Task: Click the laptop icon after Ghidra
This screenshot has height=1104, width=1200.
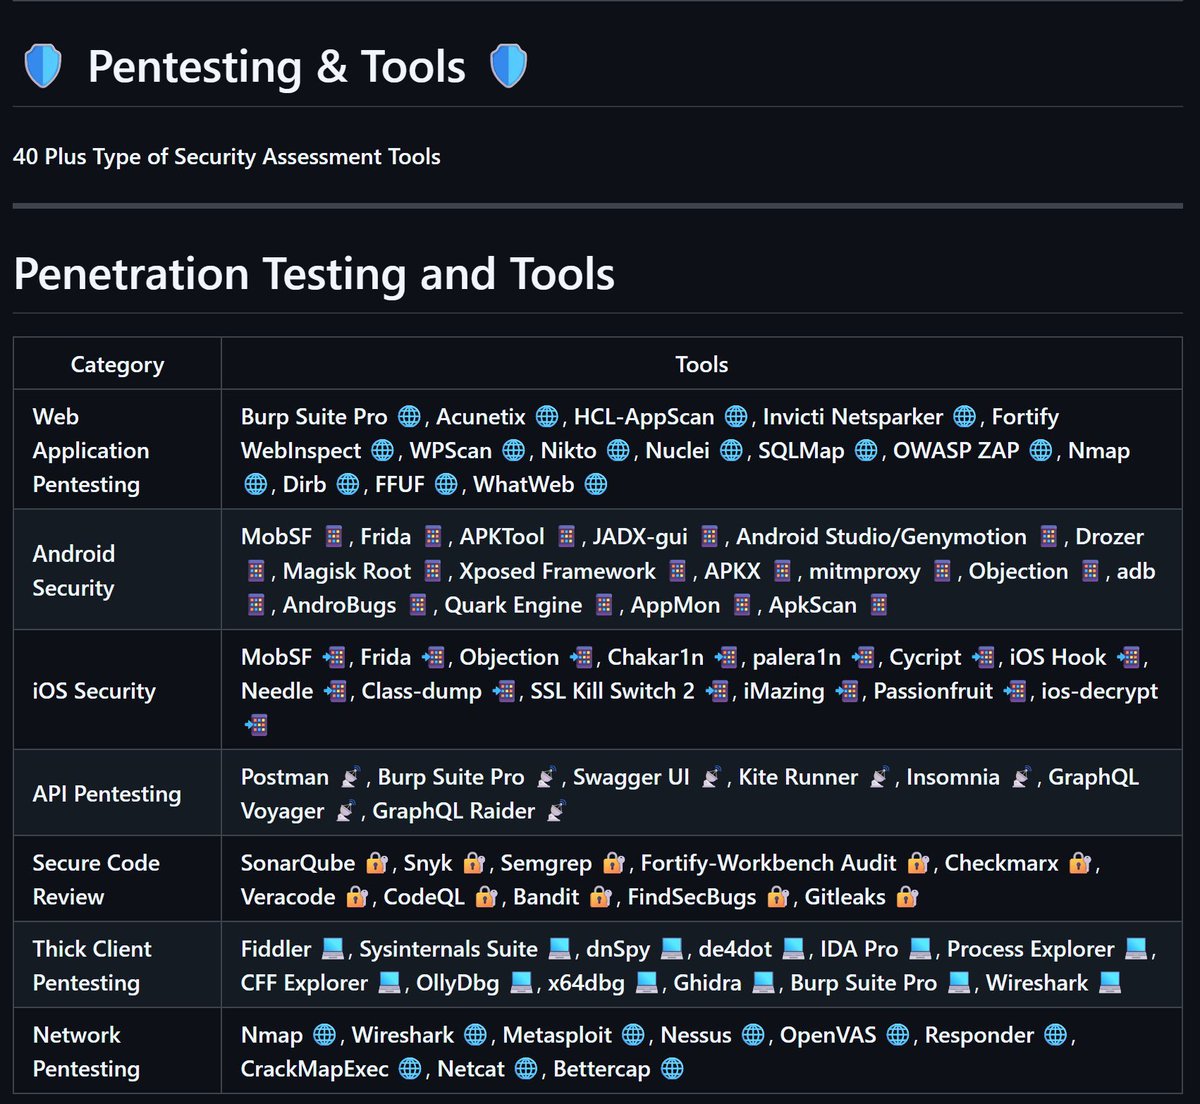Action: coord(763,983)
